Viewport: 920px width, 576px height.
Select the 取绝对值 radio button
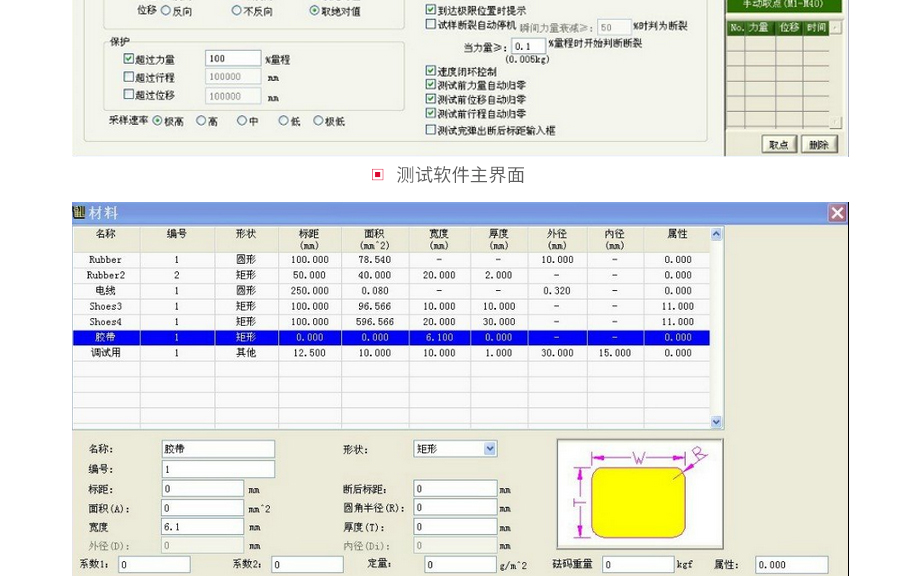point(314,11)
